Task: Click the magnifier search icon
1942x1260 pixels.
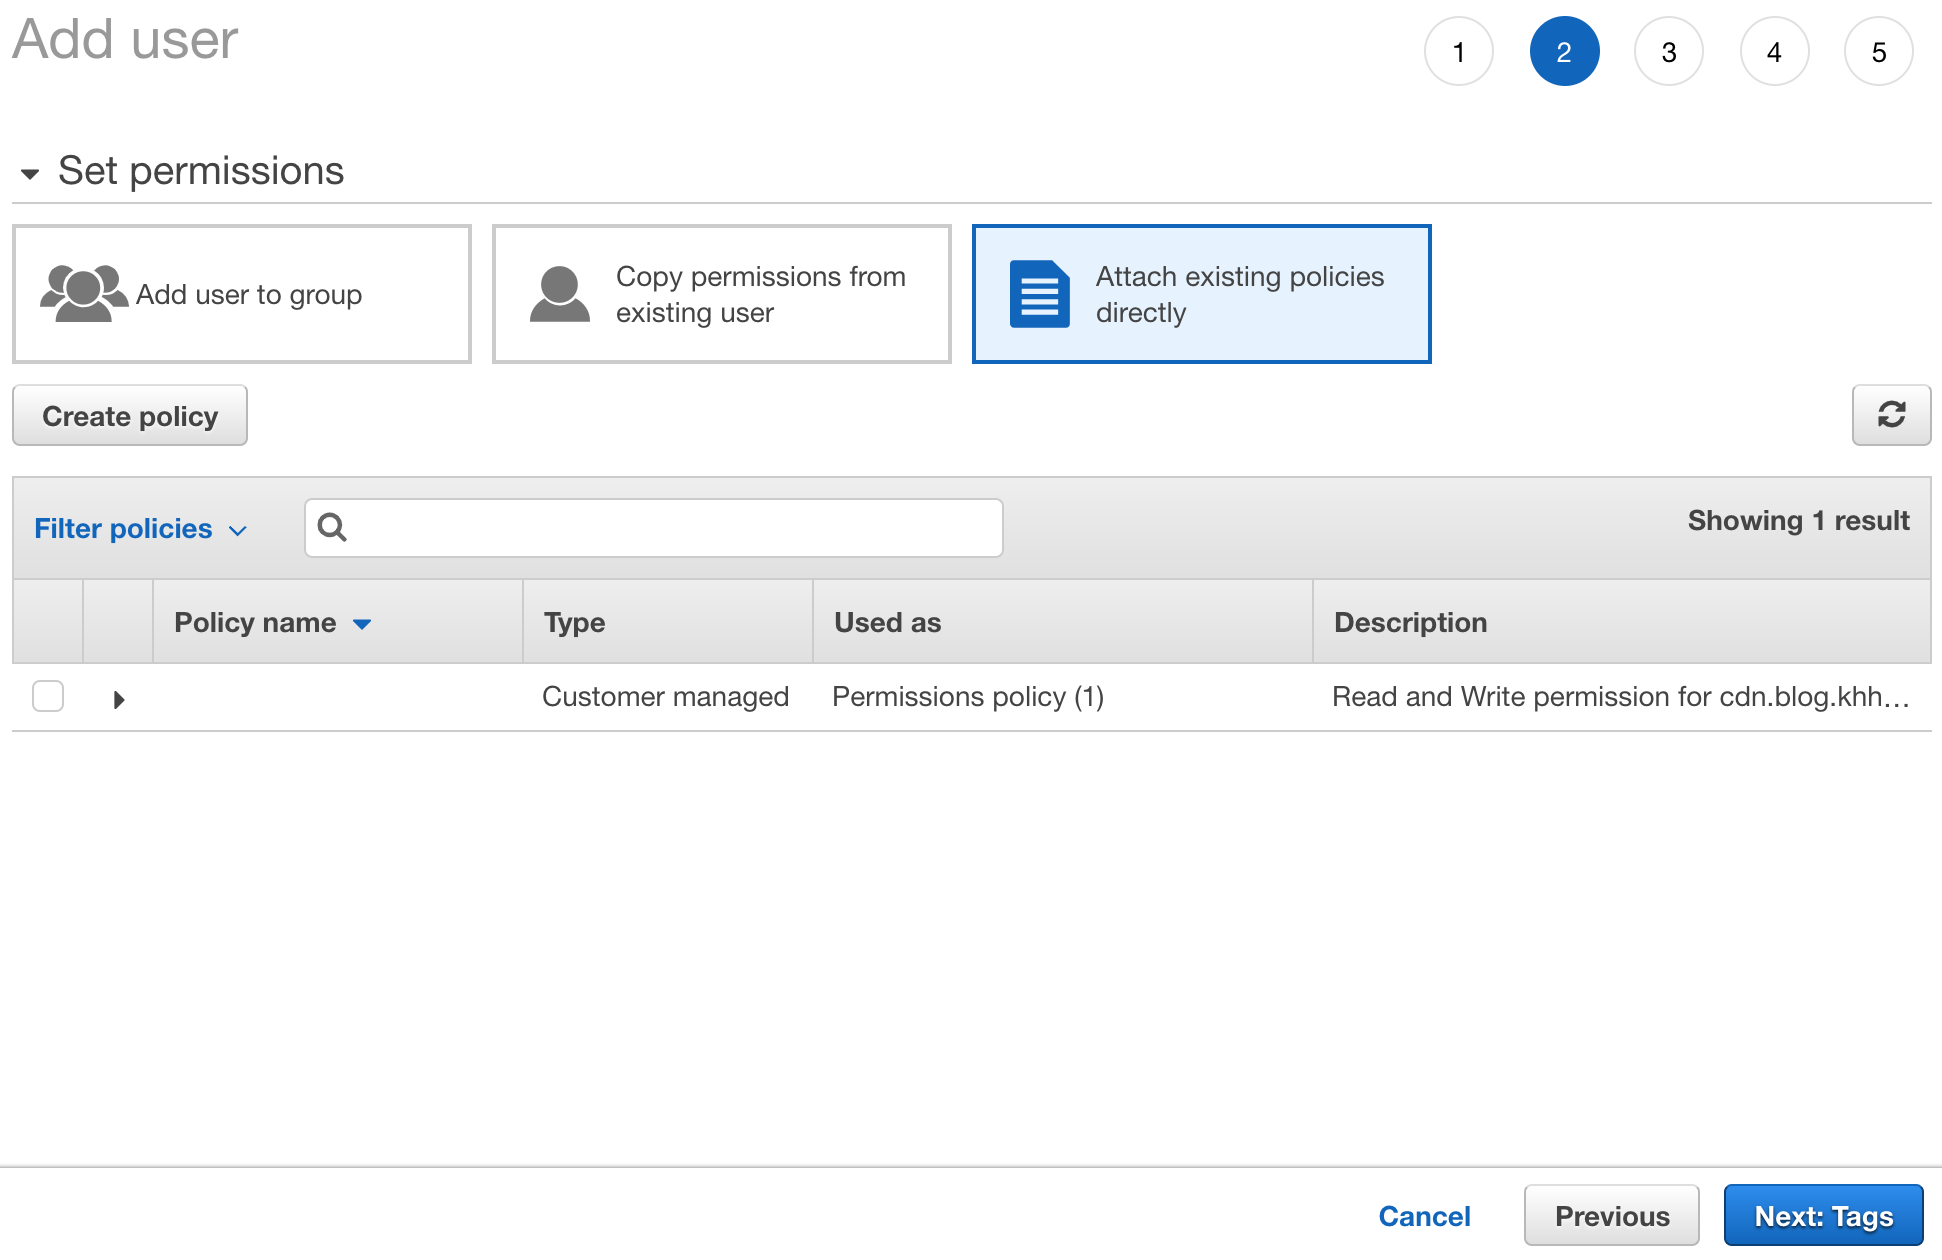Action: [x=332, y=527]
